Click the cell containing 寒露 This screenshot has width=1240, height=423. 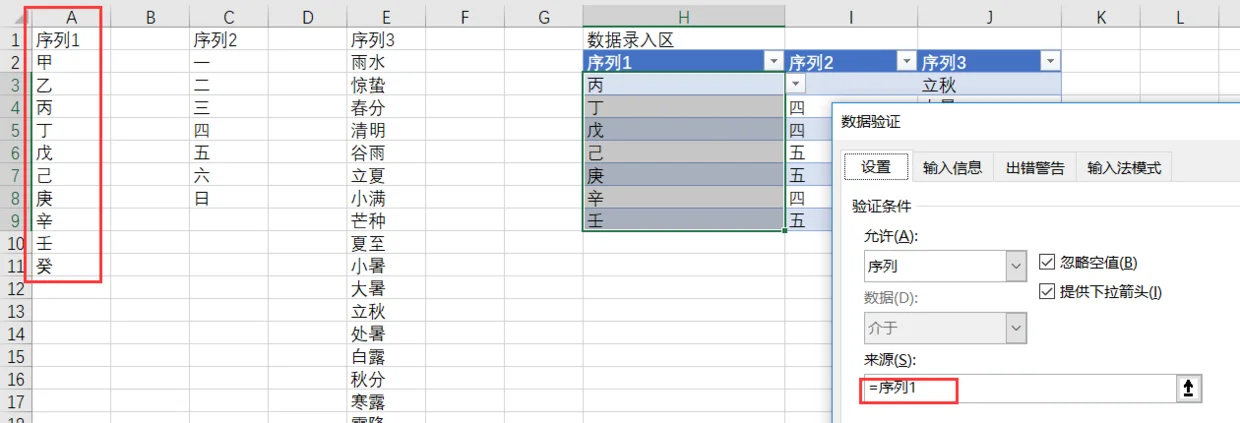pos(386,402)
